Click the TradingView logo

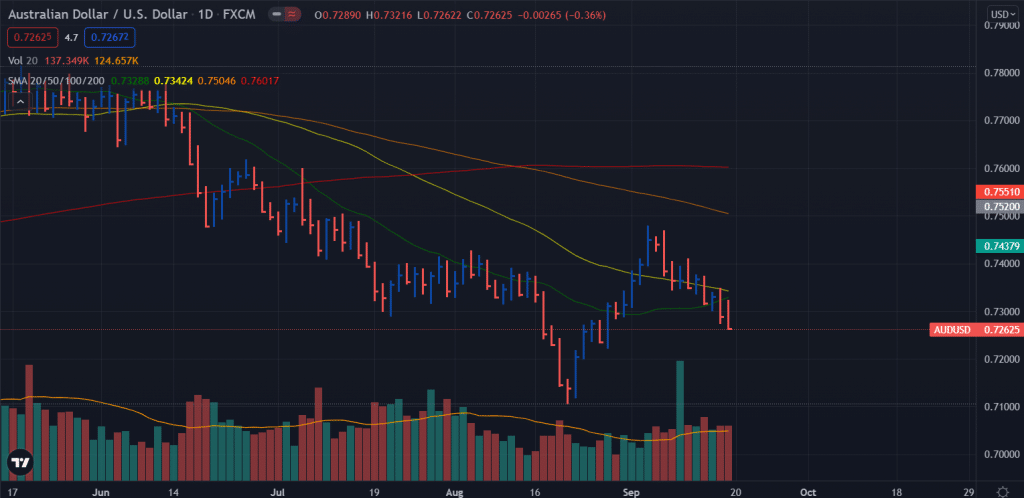tap(20, 462)
